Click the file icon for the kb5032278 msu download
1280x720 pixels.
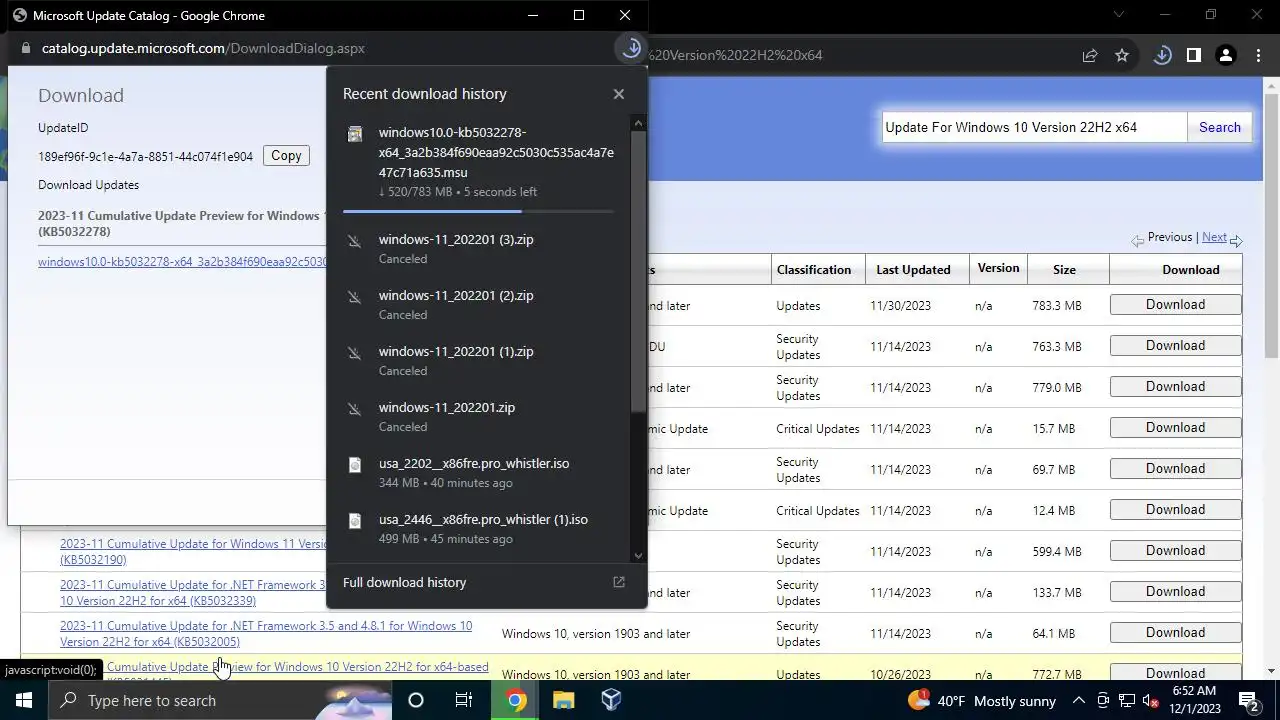[355, 134]
